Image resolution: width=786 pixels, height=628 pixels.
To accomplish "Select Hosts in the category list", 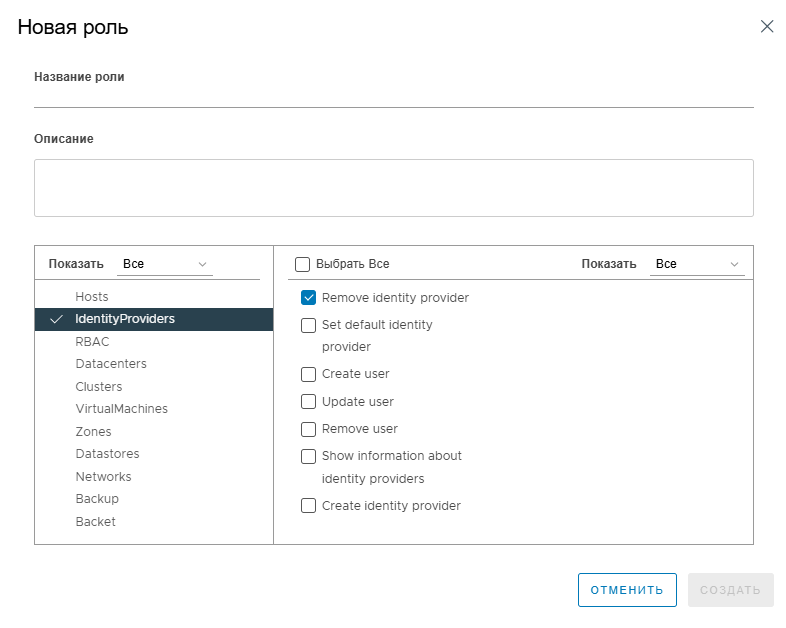I will (154, 297).
